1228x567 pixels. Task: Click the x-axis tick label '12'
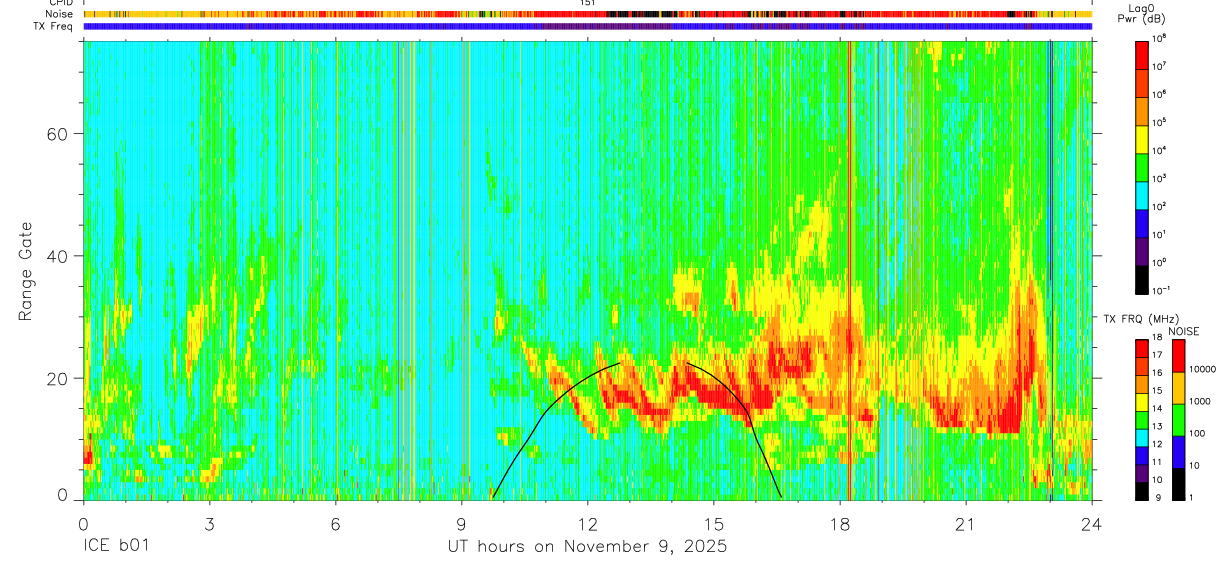(x=587, y=525)
